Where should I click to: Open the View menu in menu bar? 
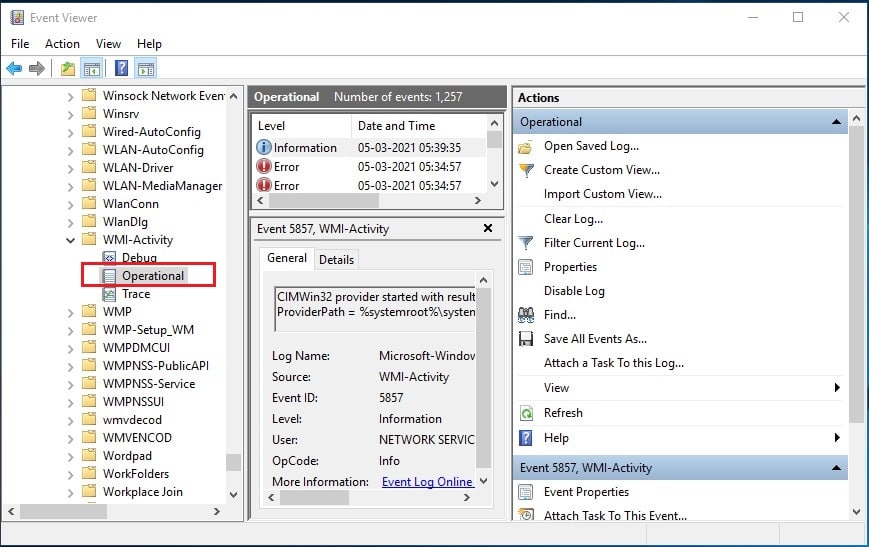[x=108, y=44]
